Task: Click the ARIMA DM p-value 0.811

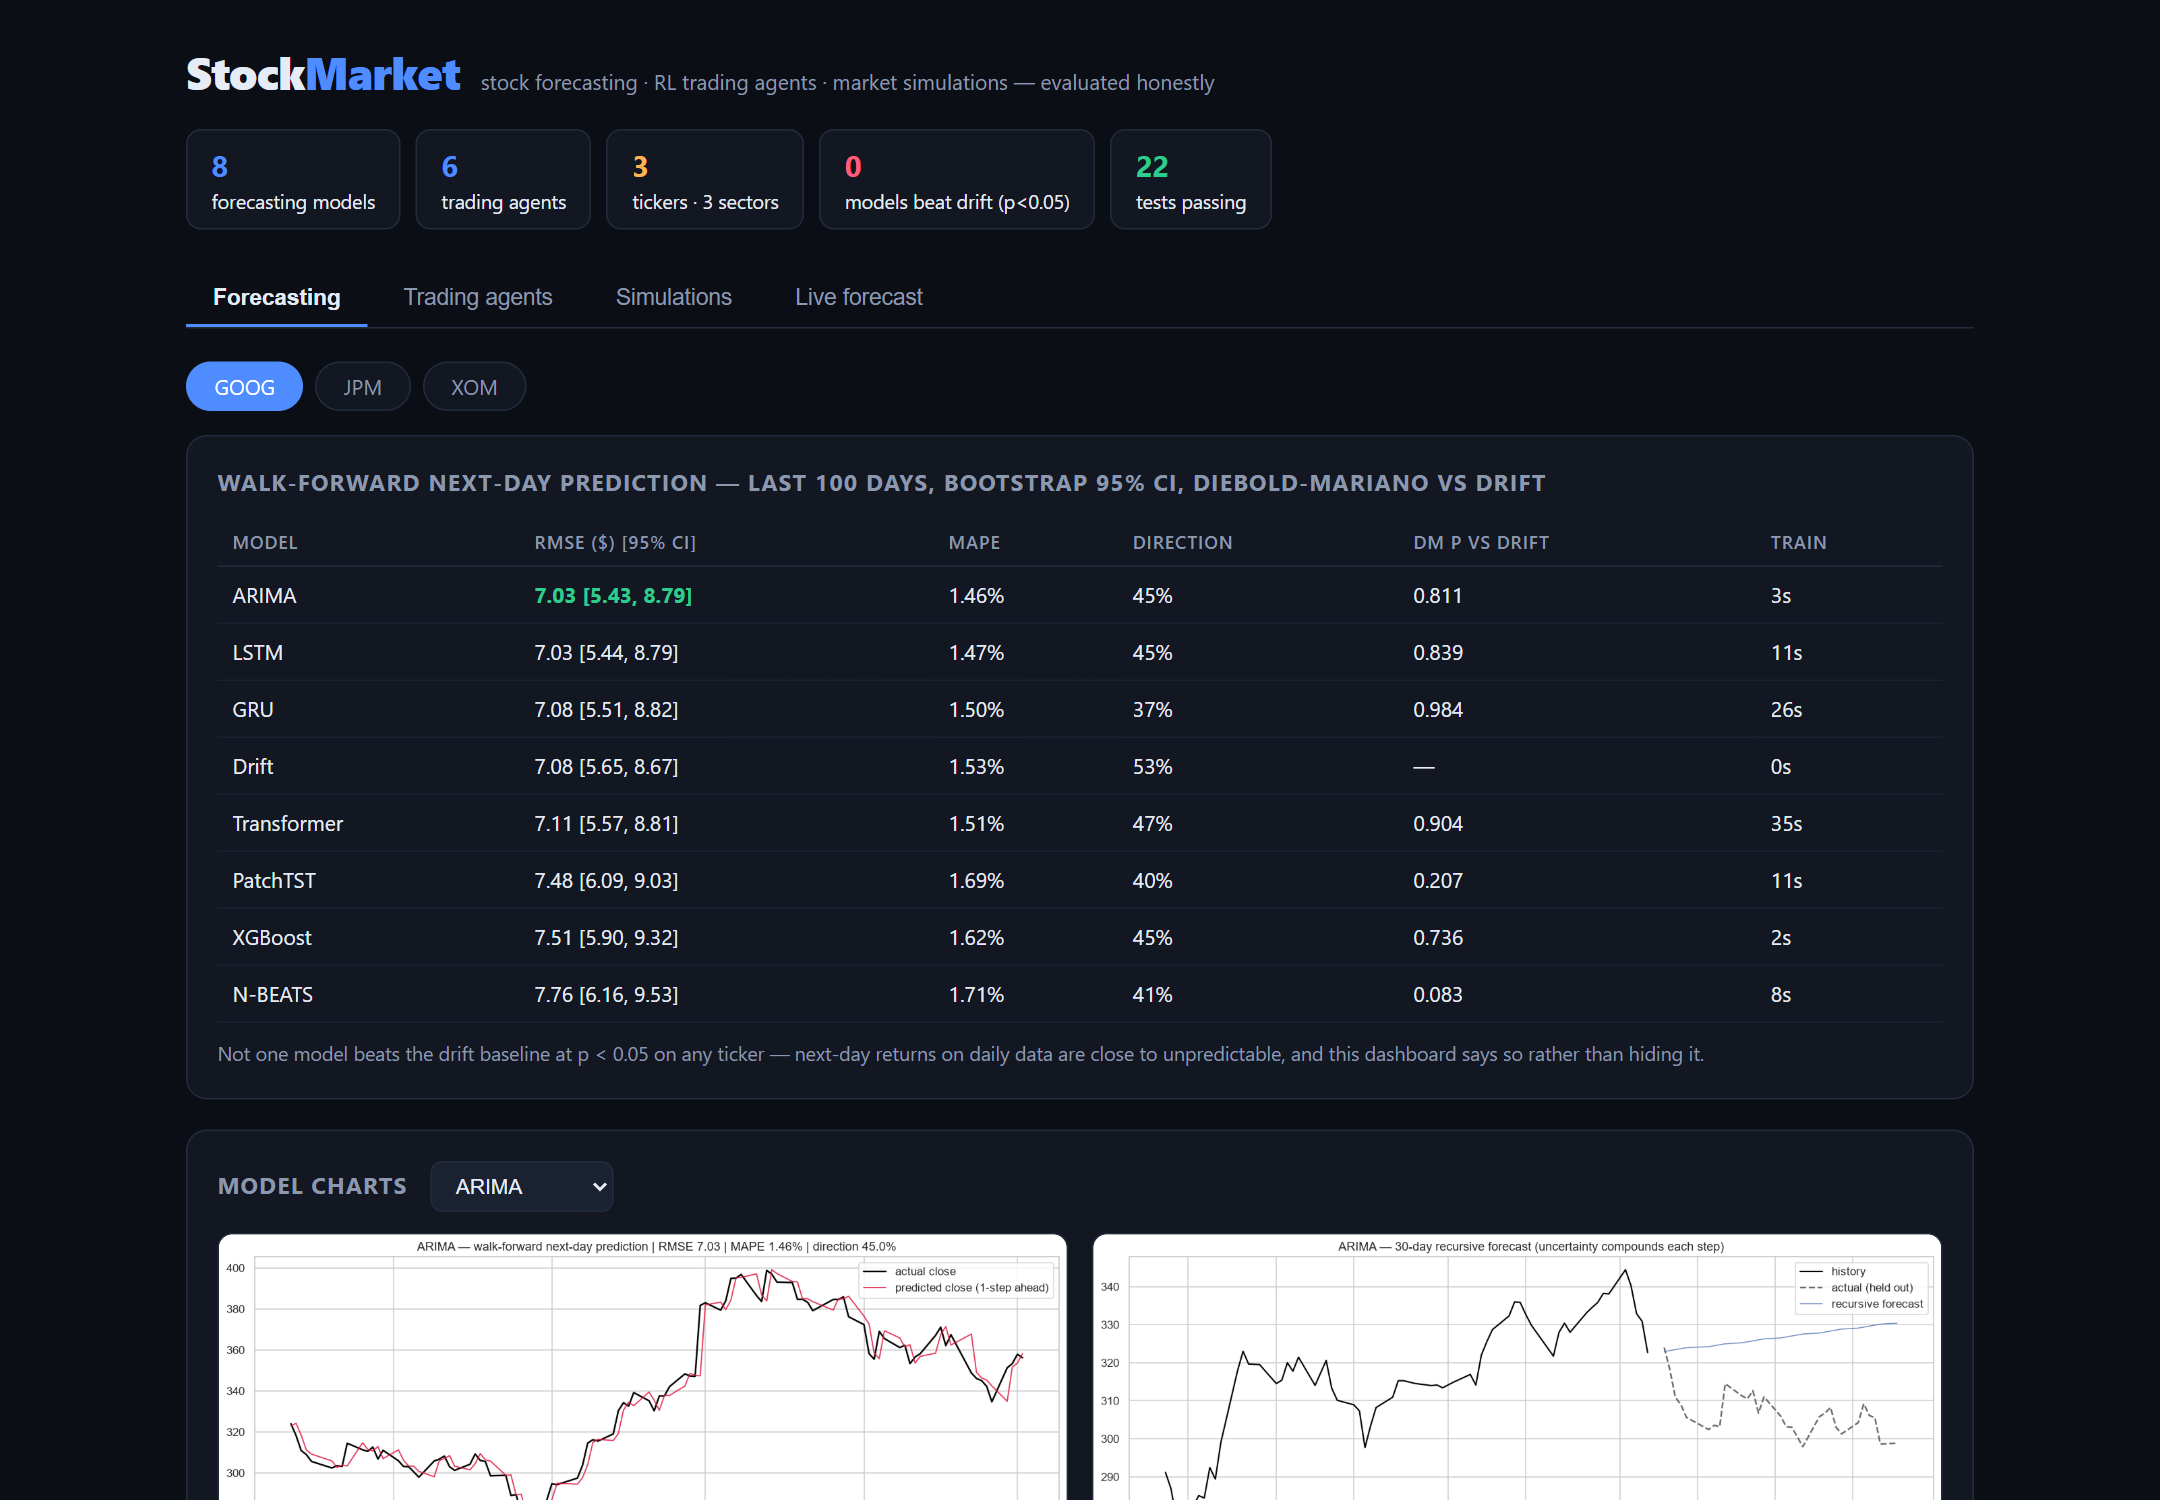Action: tap(1437, 596)
